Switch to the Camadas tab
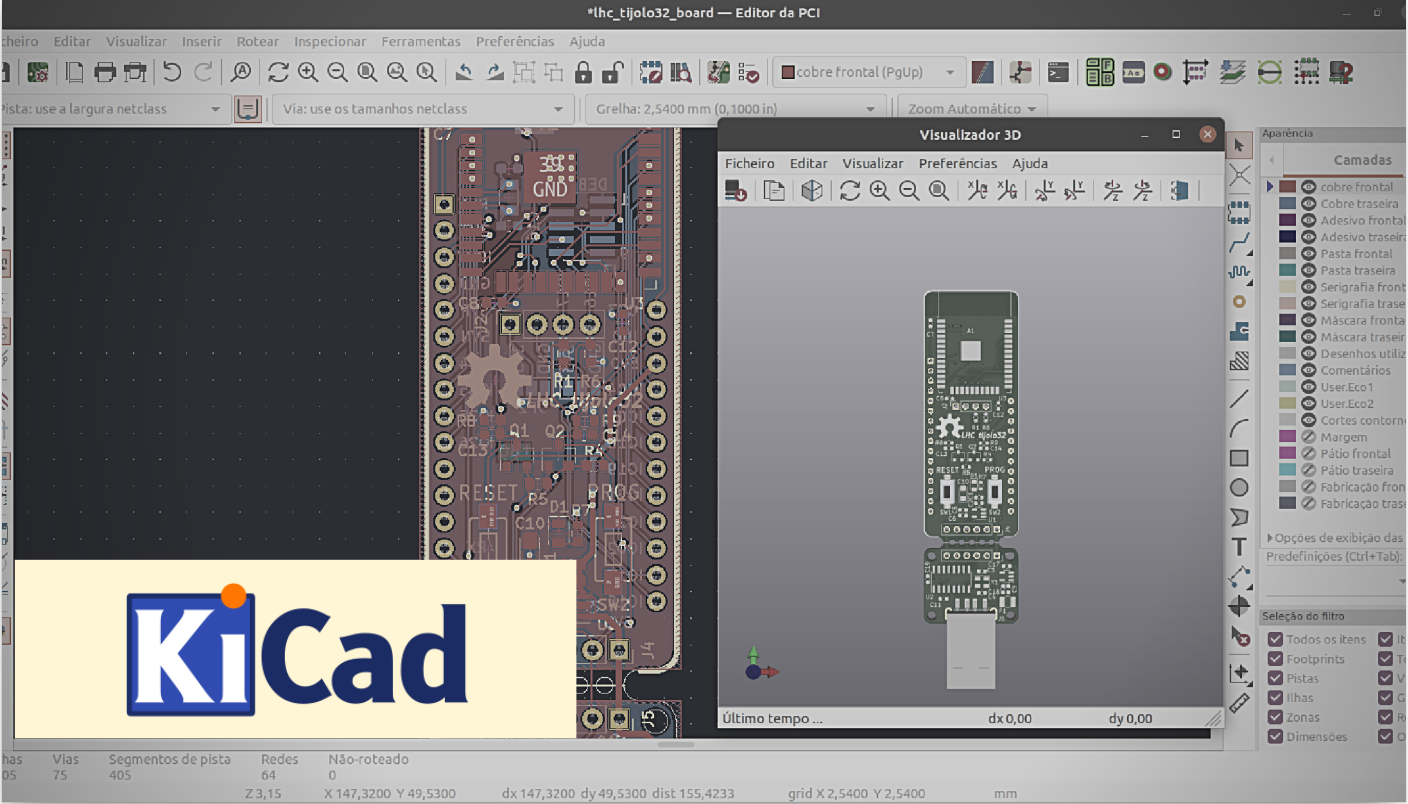The width and height of the screenshot is (1408, 804). (x=1362, y=160)
